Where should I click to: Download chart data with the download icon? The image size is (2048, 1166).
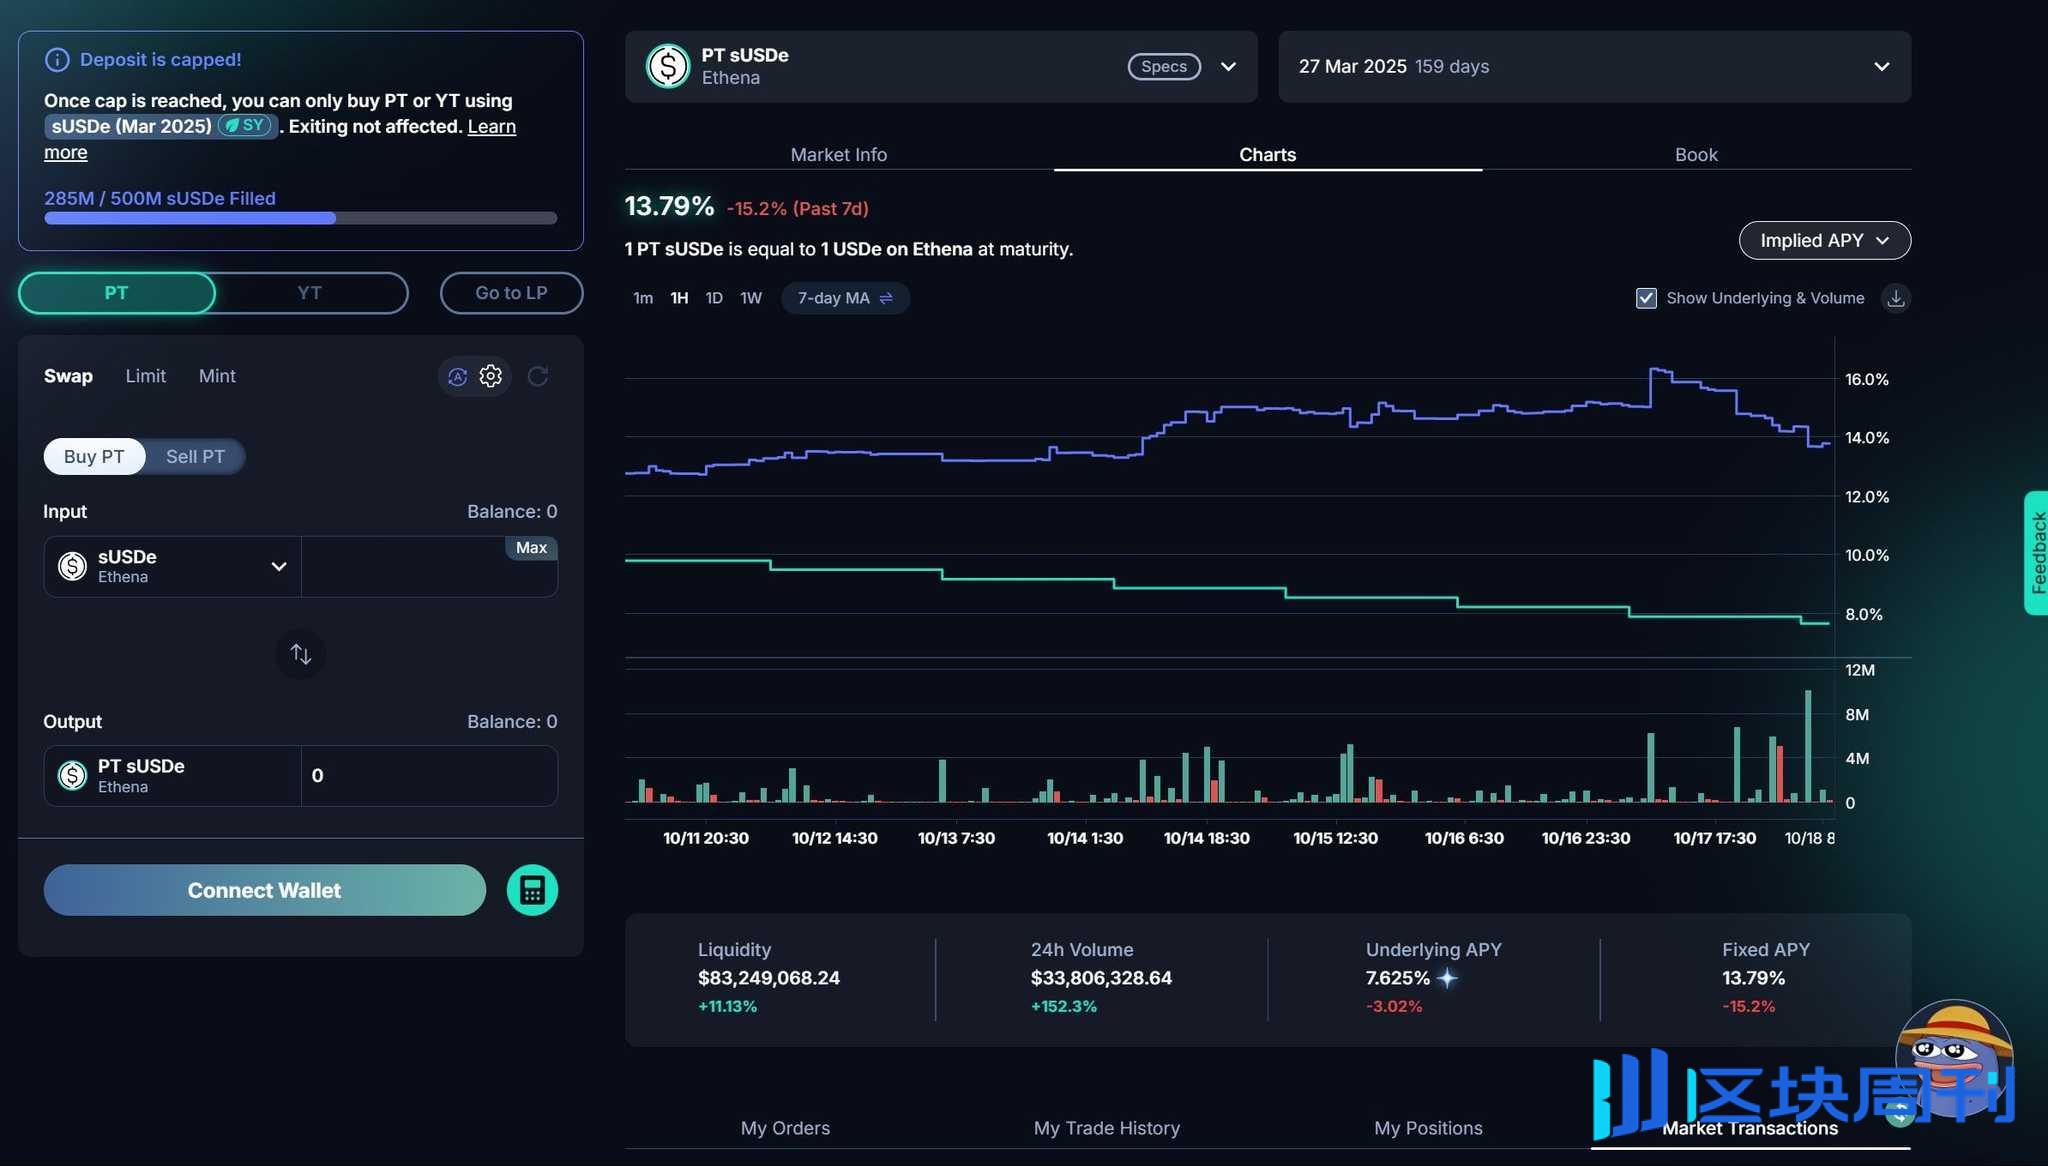tap(1895, 298)
